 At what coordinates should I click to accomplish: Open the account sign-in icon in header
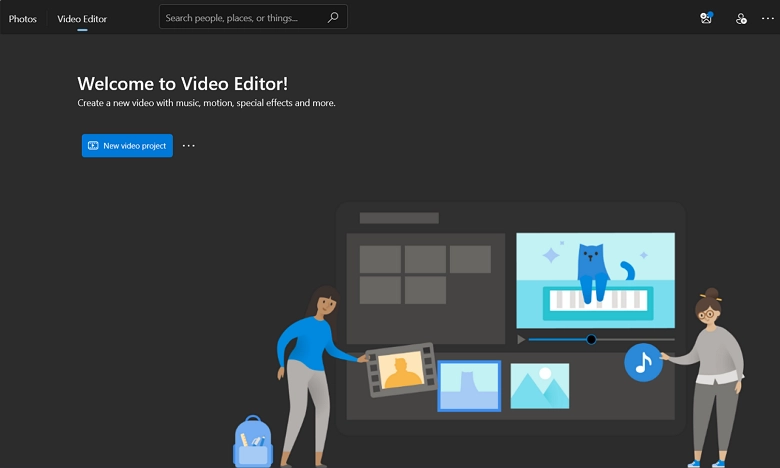pos(741,19)
